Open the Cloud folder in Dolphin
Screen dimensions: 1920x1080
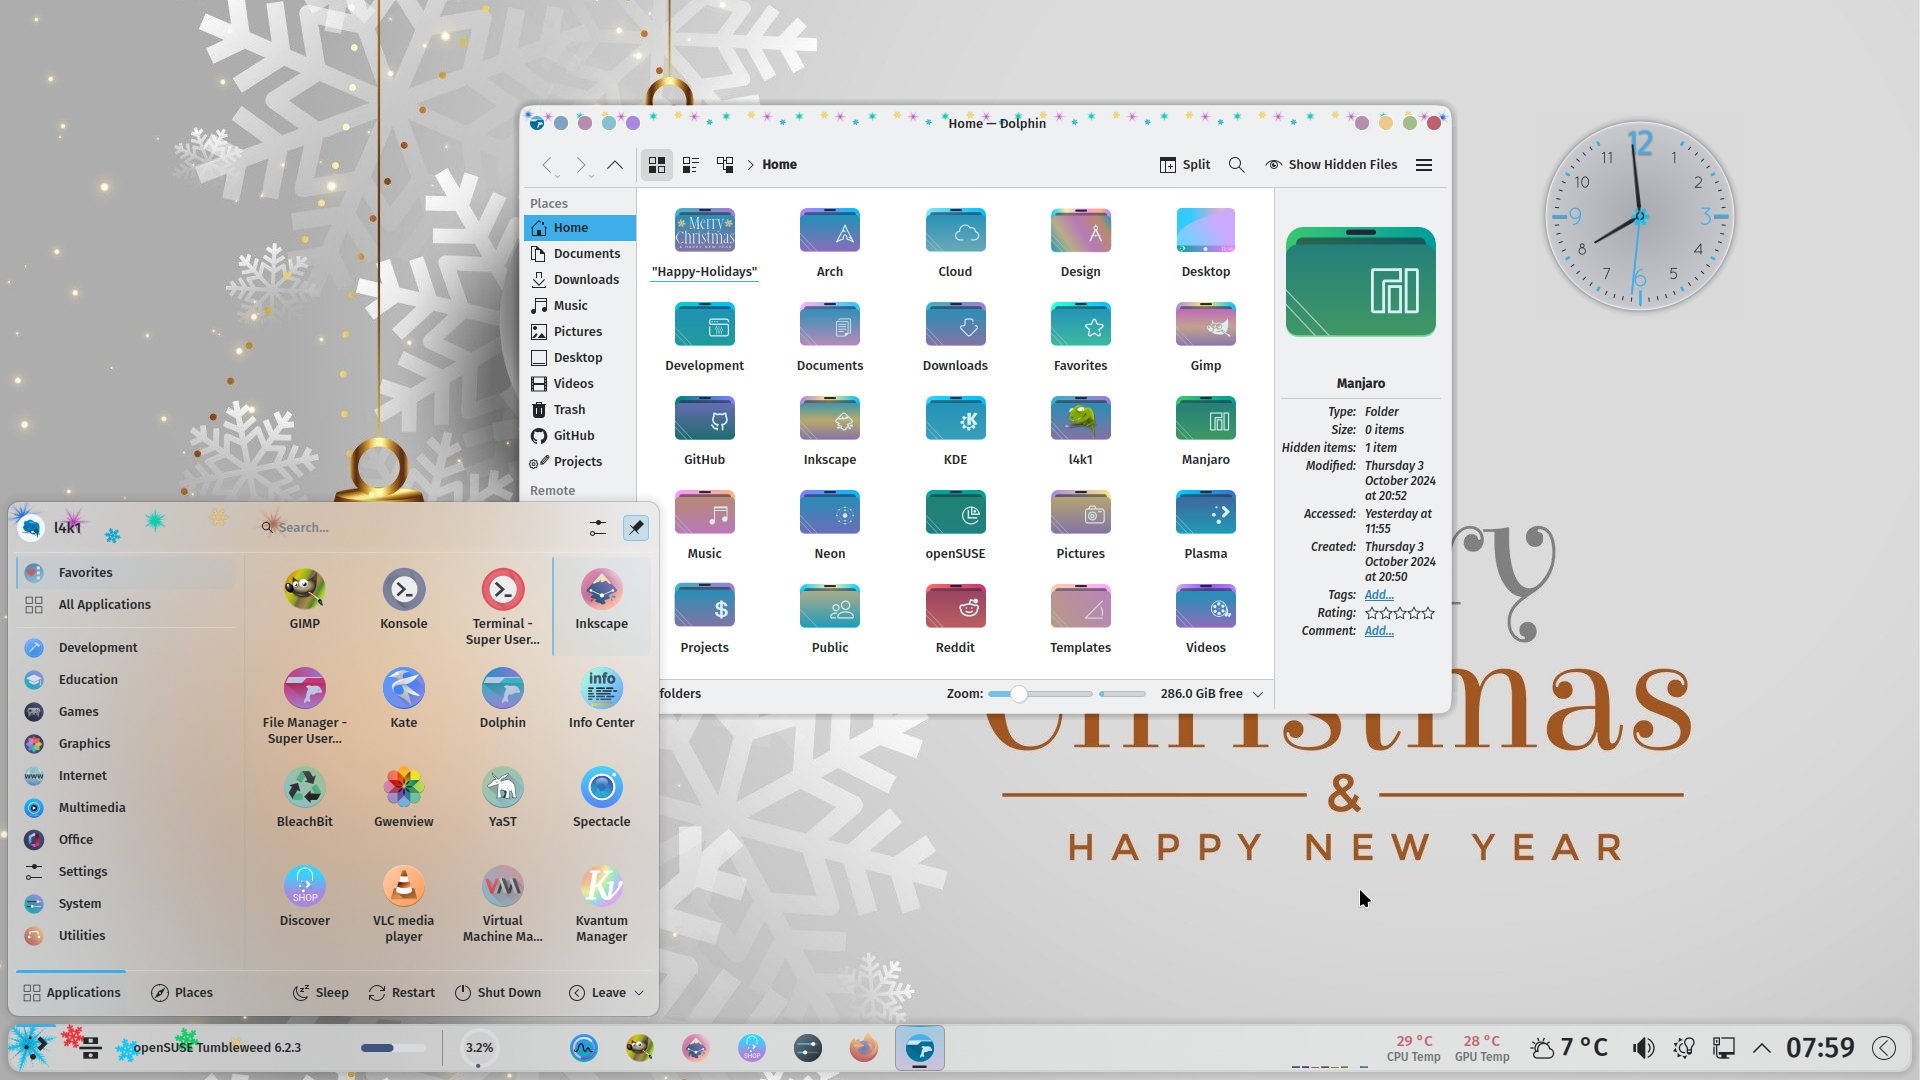pos(955,243)
